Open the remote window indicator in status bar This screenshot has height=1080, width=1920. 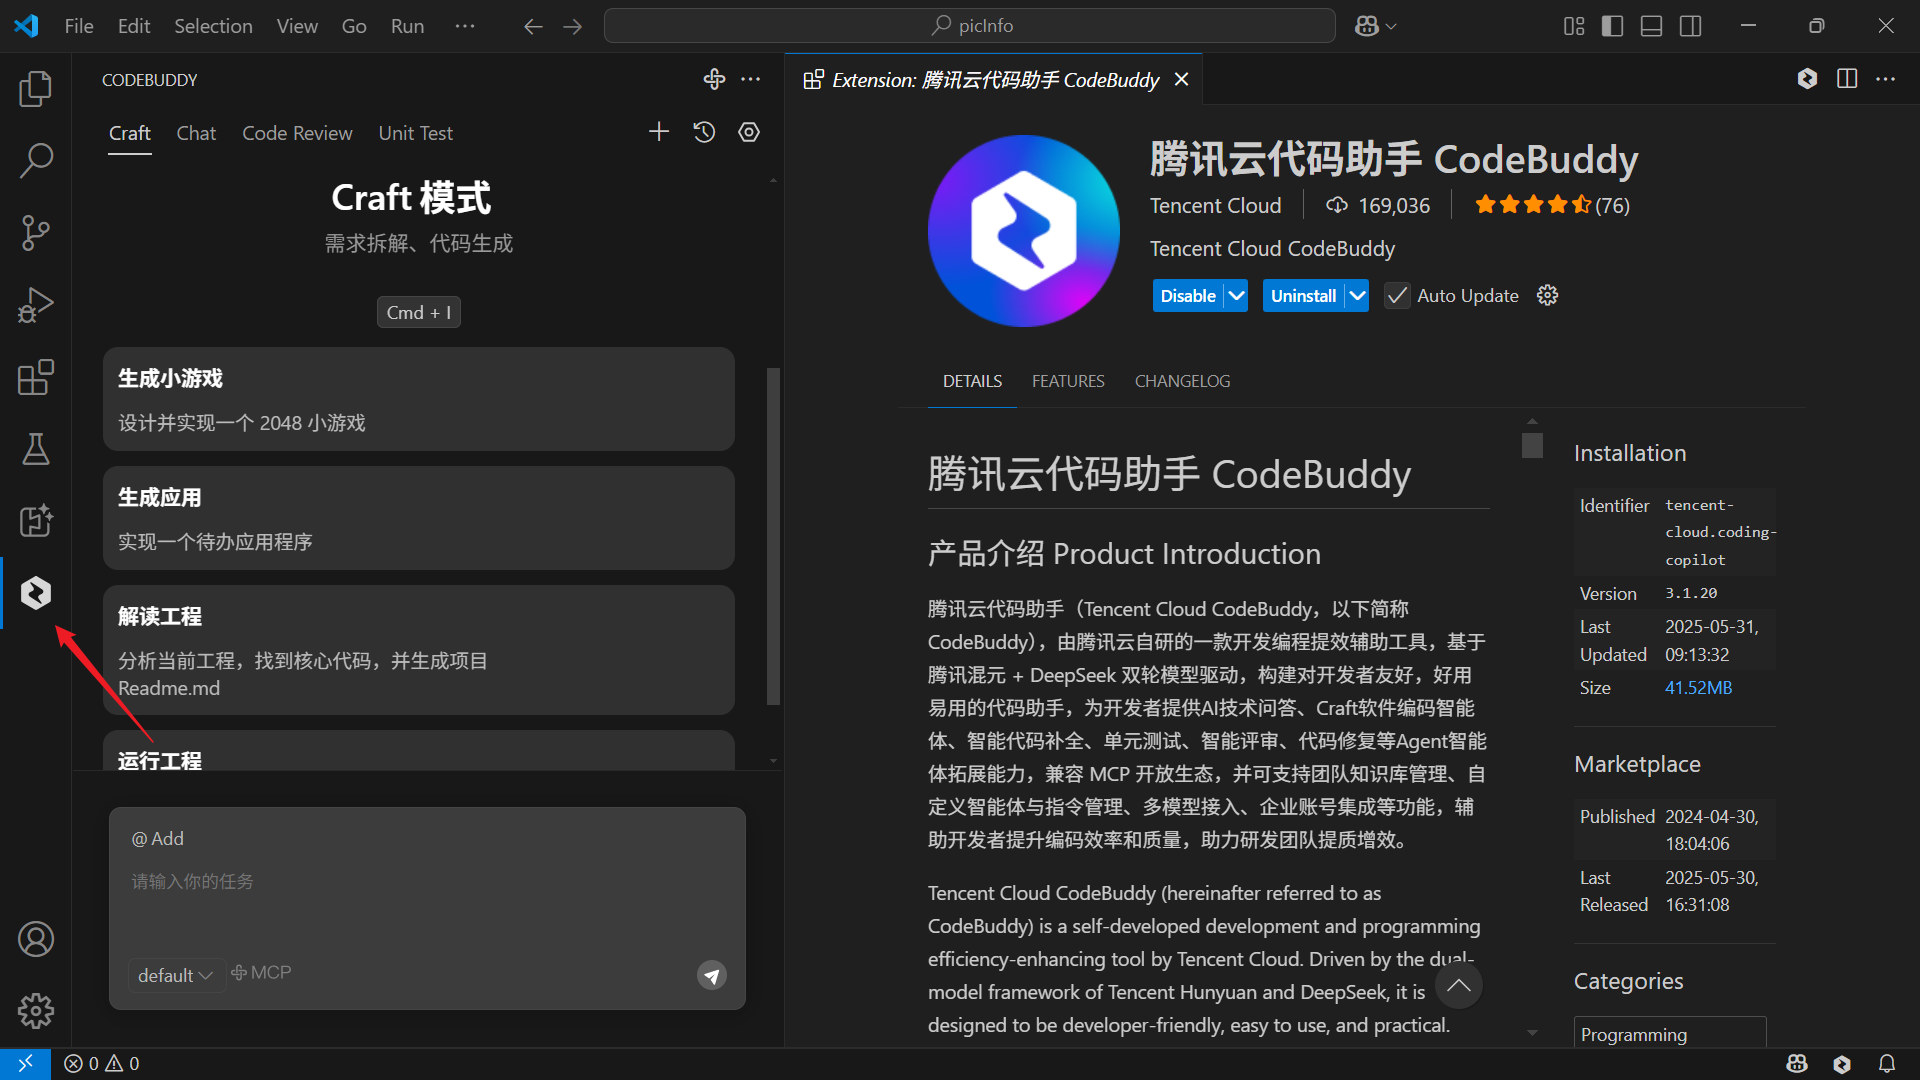pyautogui.click(x=25, y=1064)
